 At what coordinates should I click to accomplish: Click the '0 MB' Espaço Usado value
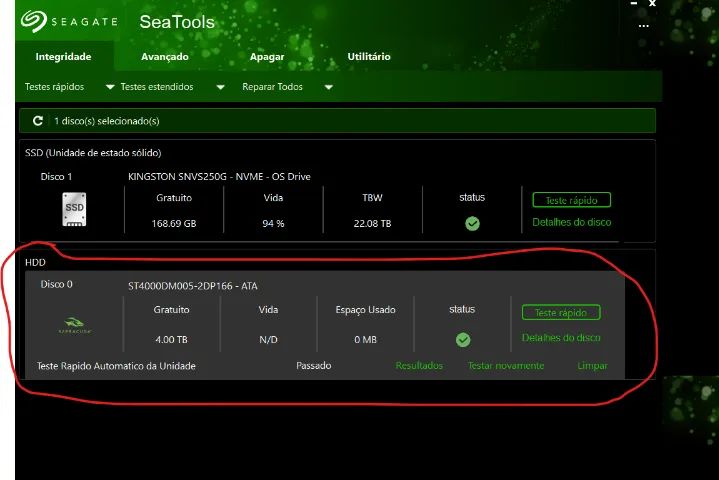(x=365, y=340)
